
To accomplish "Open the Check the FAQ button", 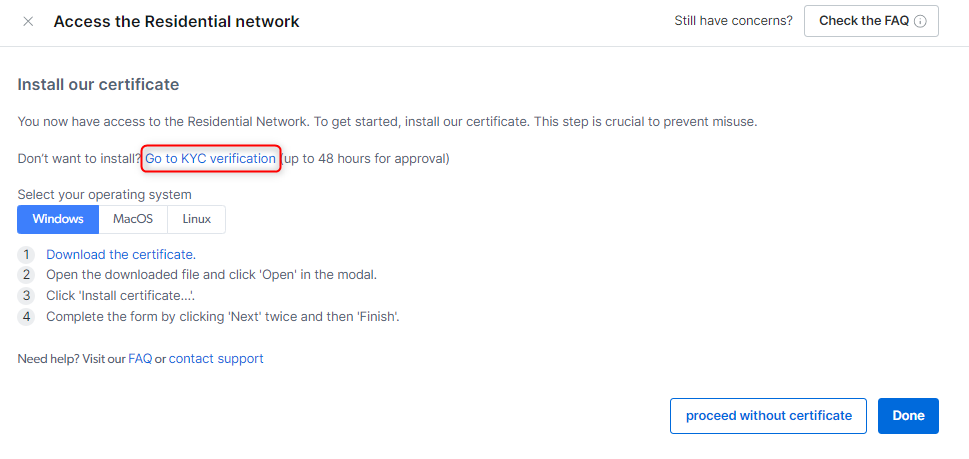I will 871,21.
